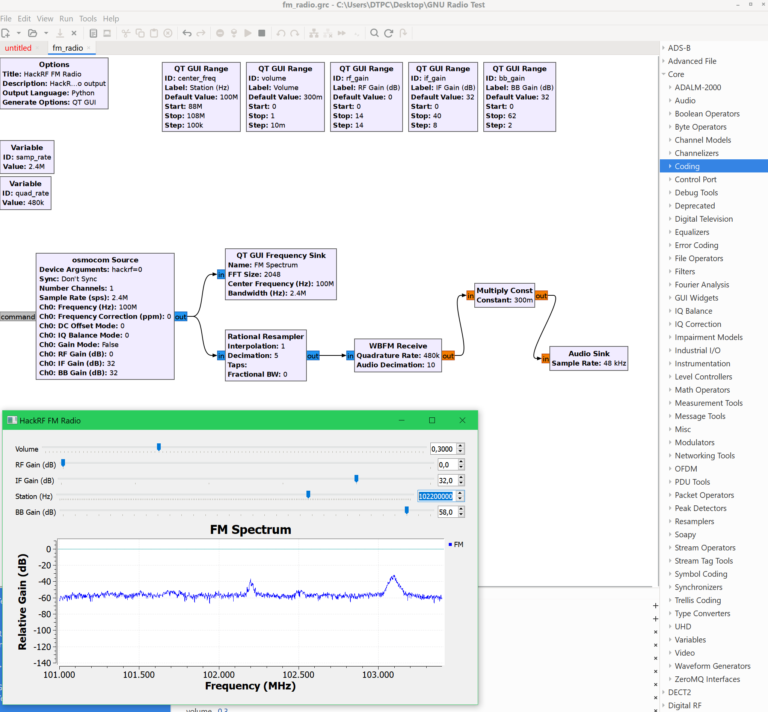Click the Enable block icon
This screenshot has height=712, width=768.
(x=314, y=33)
